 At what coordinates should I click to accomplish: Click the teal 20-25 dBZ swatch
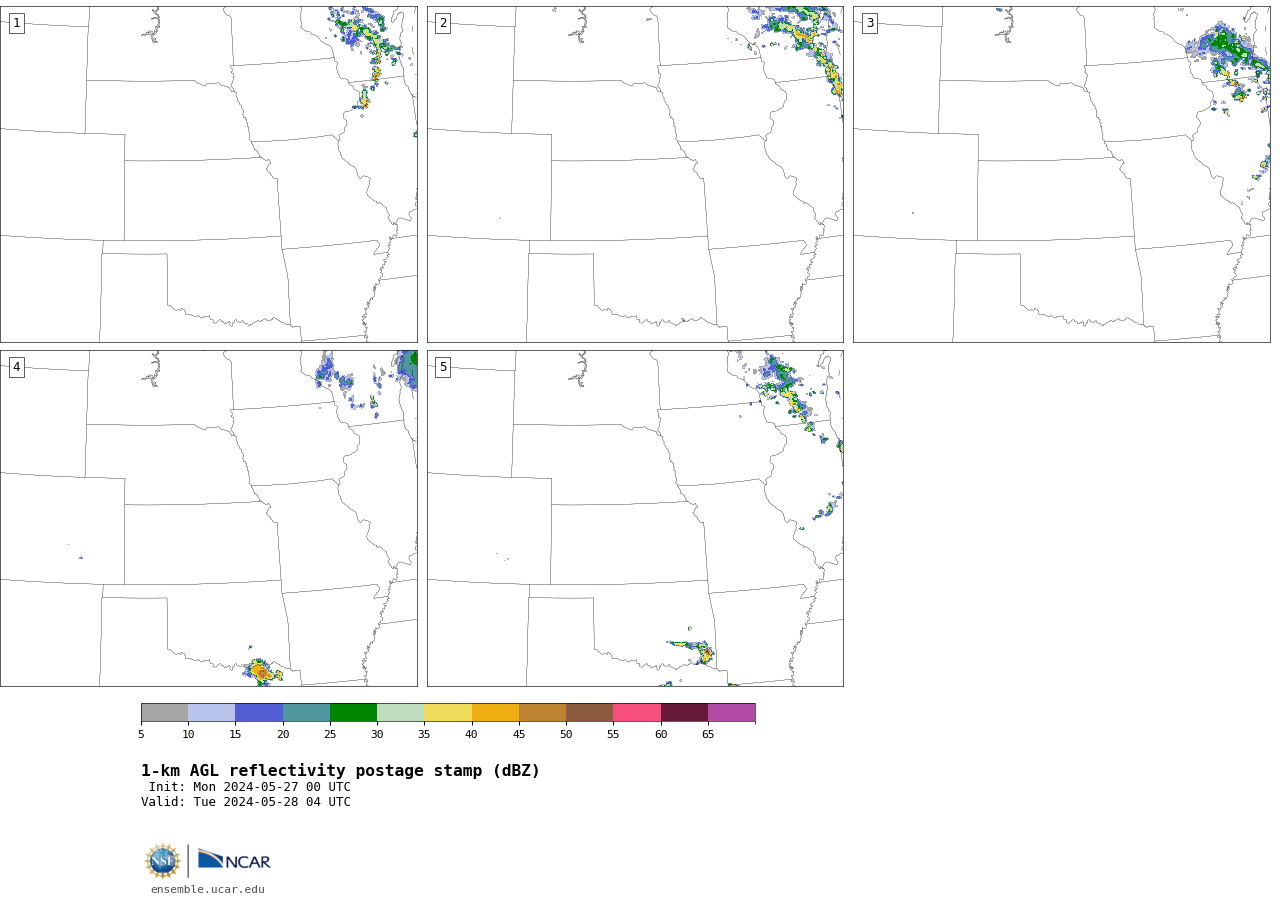pyautogui.click(x=306, y=713)
